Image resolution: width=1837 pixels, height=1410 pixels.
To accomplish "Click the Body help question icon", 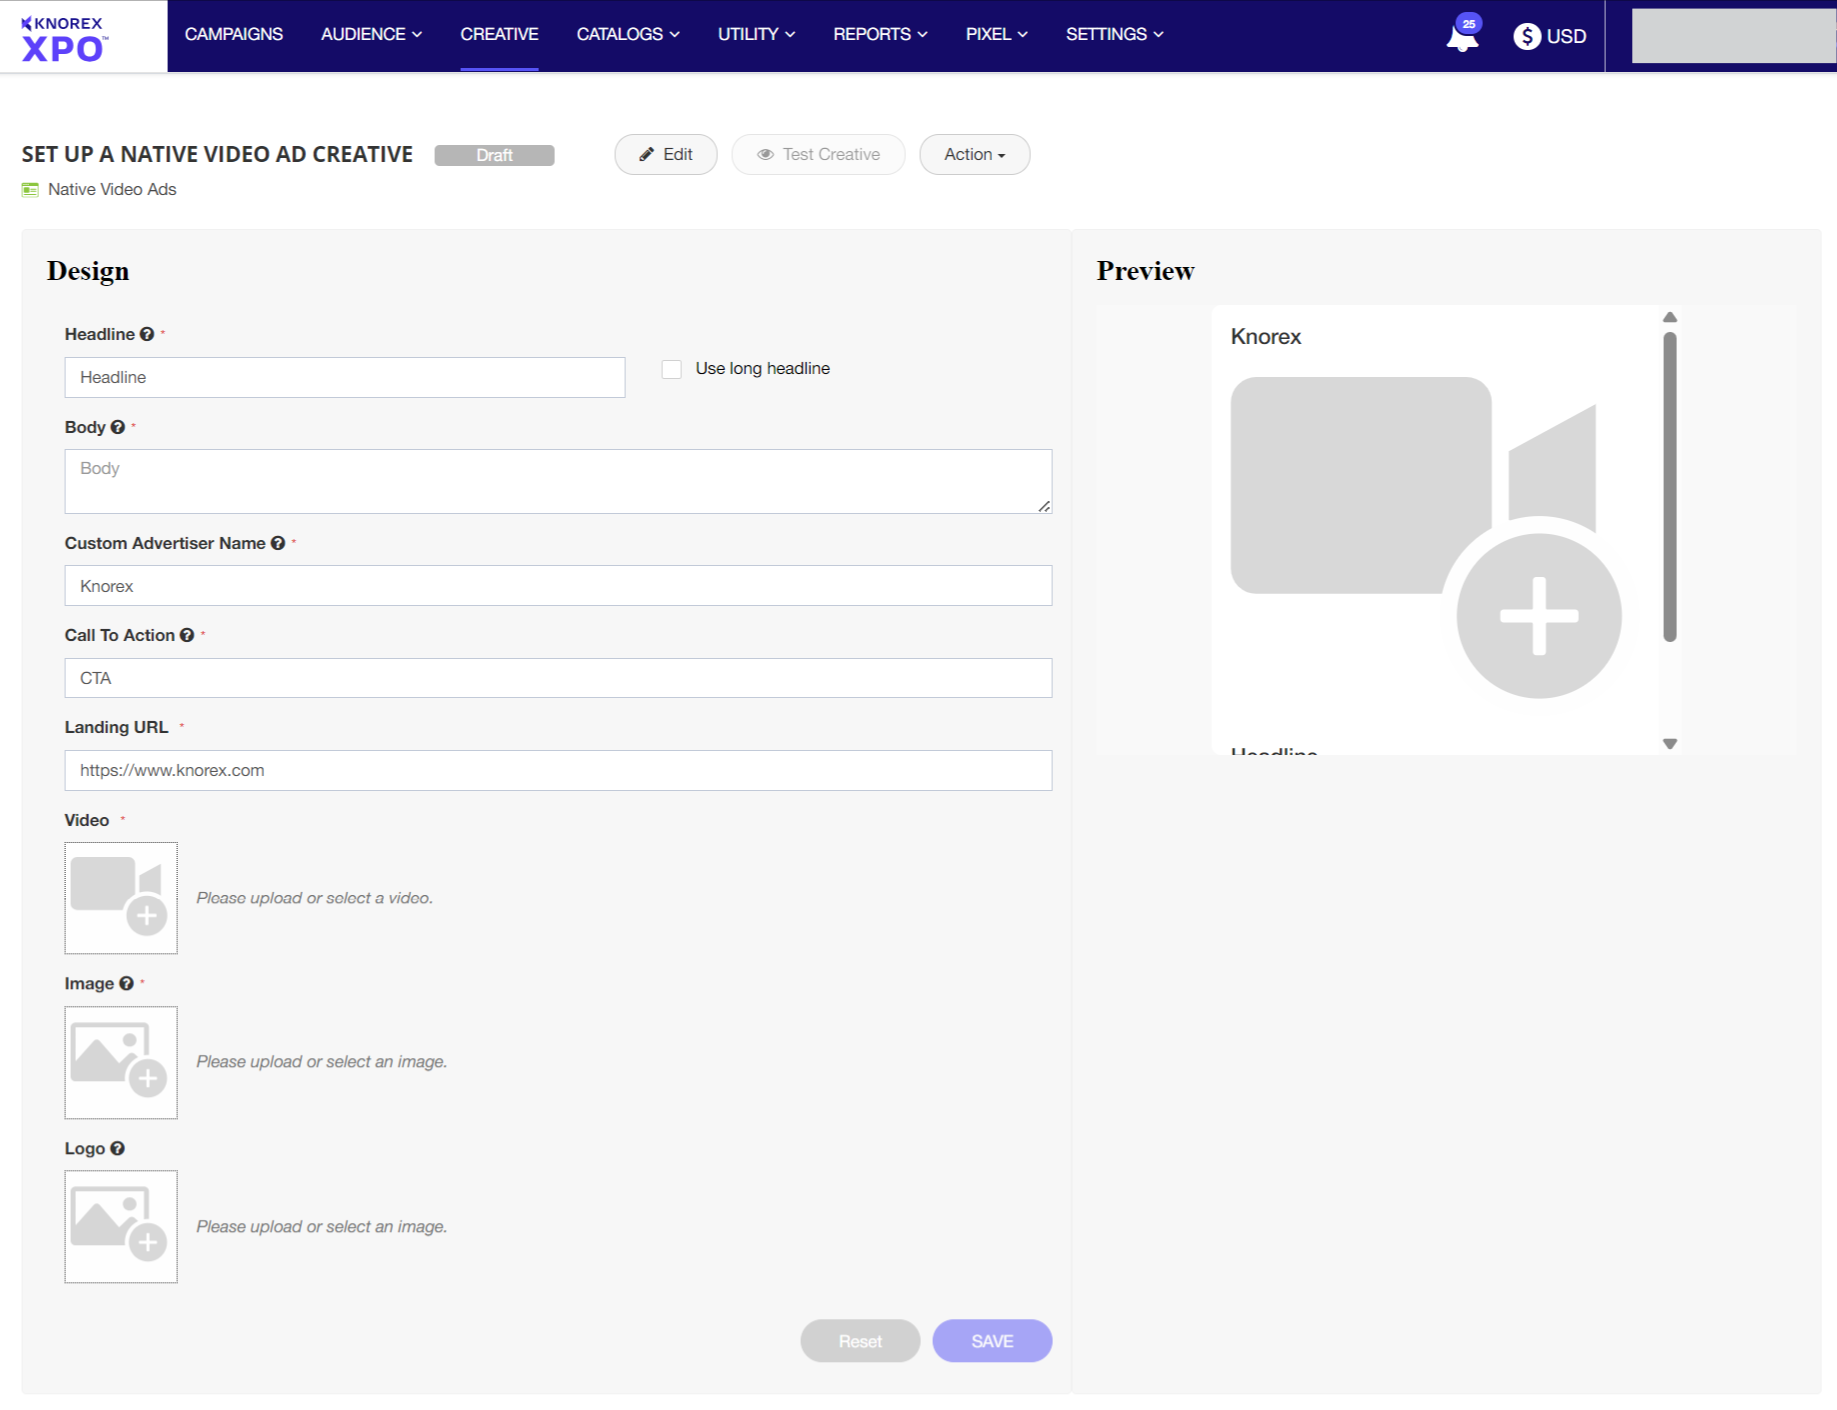I will tap(118, 427).
